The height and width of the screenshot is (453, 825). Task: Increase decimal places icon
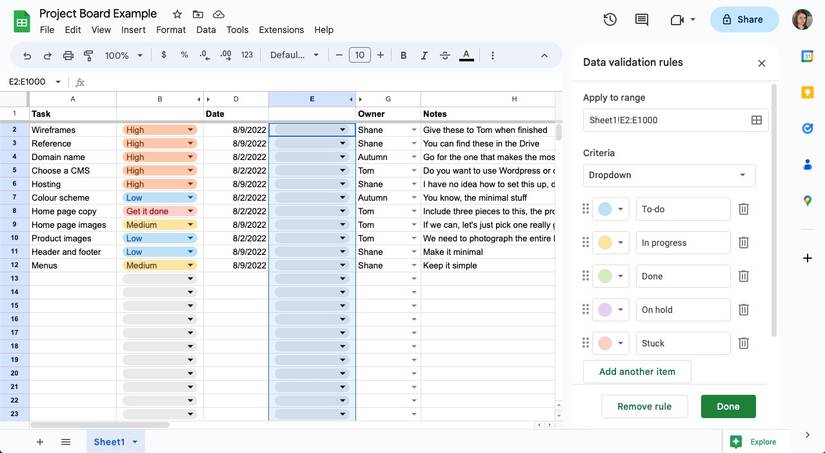(x=226, y=55)
